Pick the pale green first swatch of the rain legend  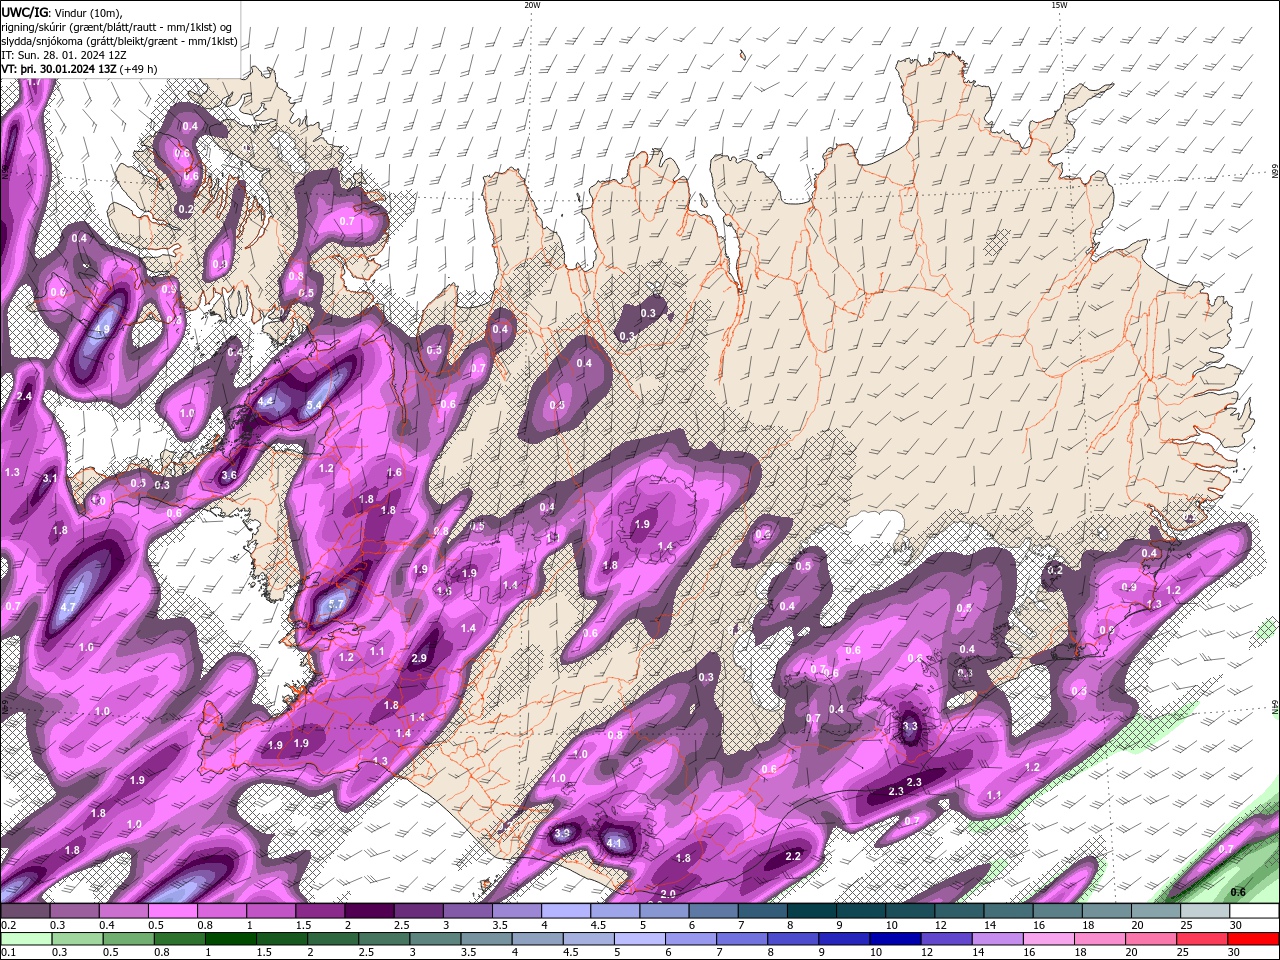(25, 938)
